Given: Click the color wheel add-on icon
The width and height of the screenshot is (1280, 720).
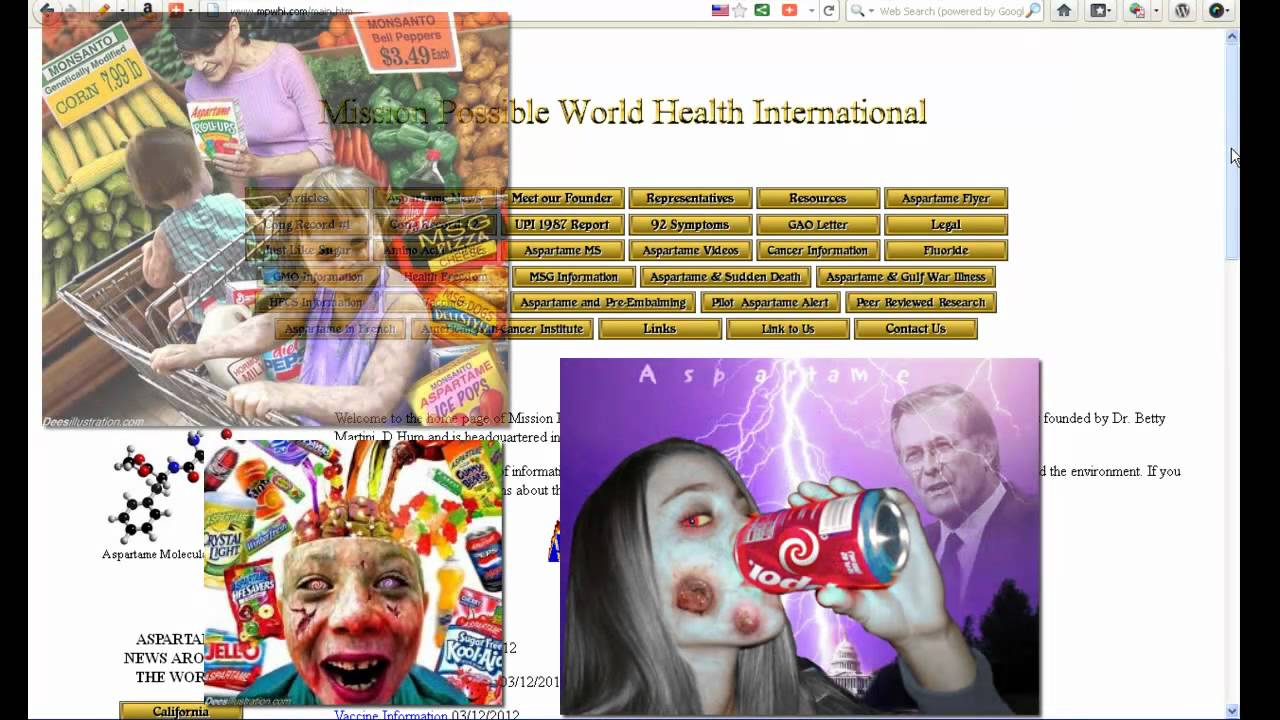Looking at the screenshot, I should coord(1217,10).
